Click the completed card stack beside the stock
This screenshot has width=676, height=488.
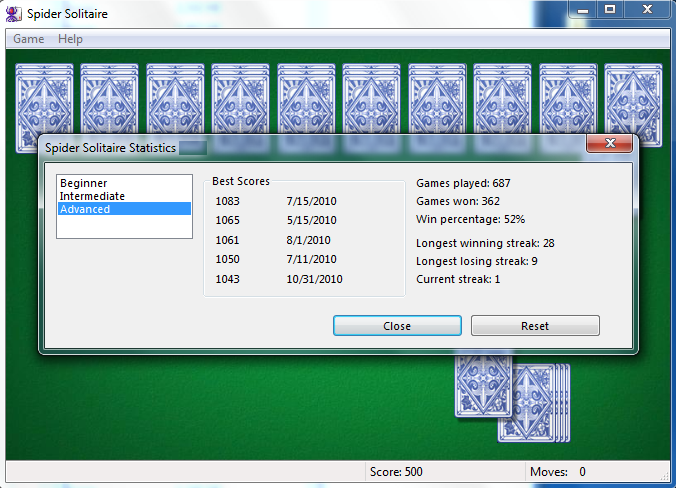(483, 385)
